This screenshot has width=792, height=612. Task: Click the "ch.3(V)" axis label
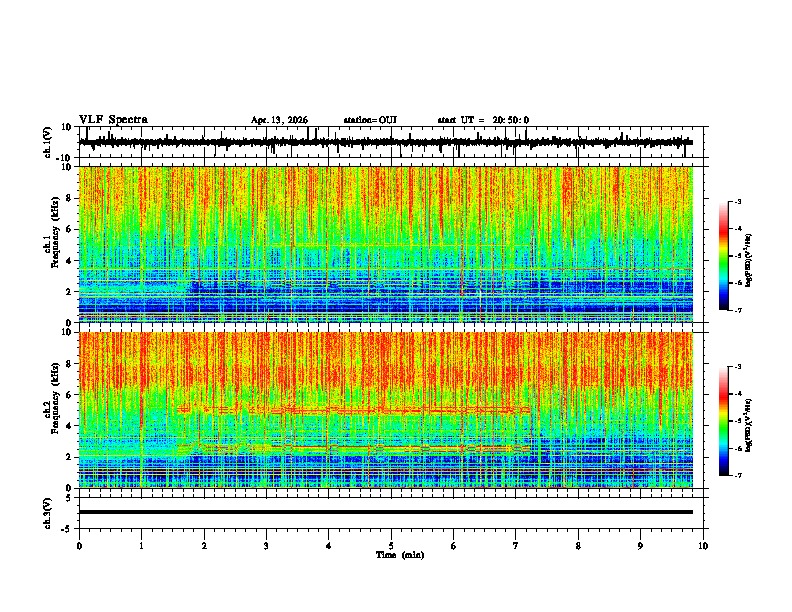pyautogui.click(x=47, y=513)
